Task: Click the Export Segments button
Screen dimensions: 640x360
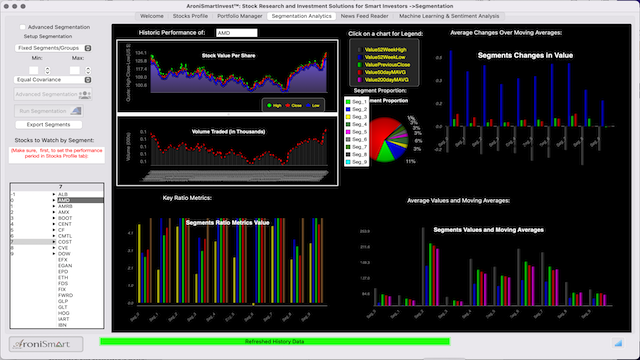Action: tap(49, 124)
